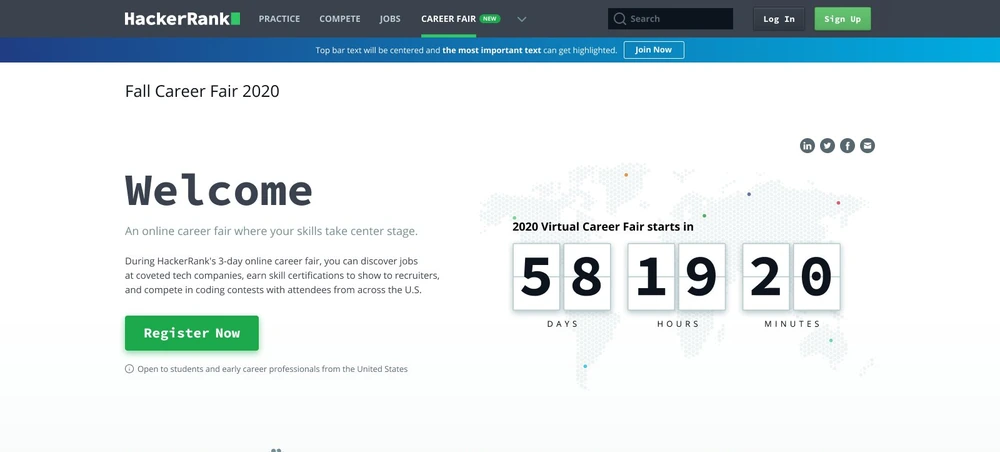The height and width of the screenshot is (452, 1000).
Task: Click the 'Fall Career Fair 2020' heading
Action: tap(202, 91)
